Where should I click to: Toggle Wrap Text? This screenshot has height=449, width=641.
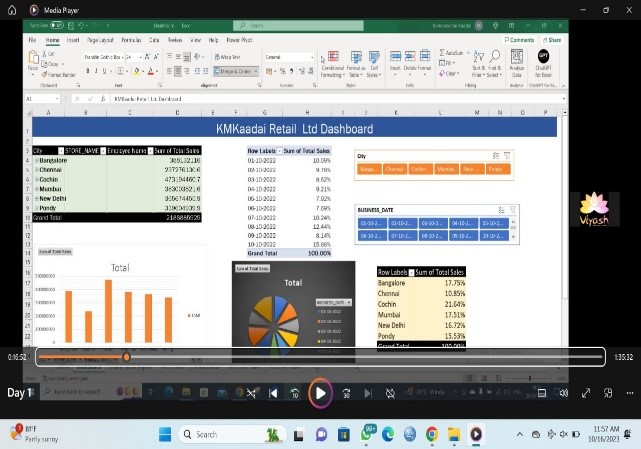pos(227,57)
